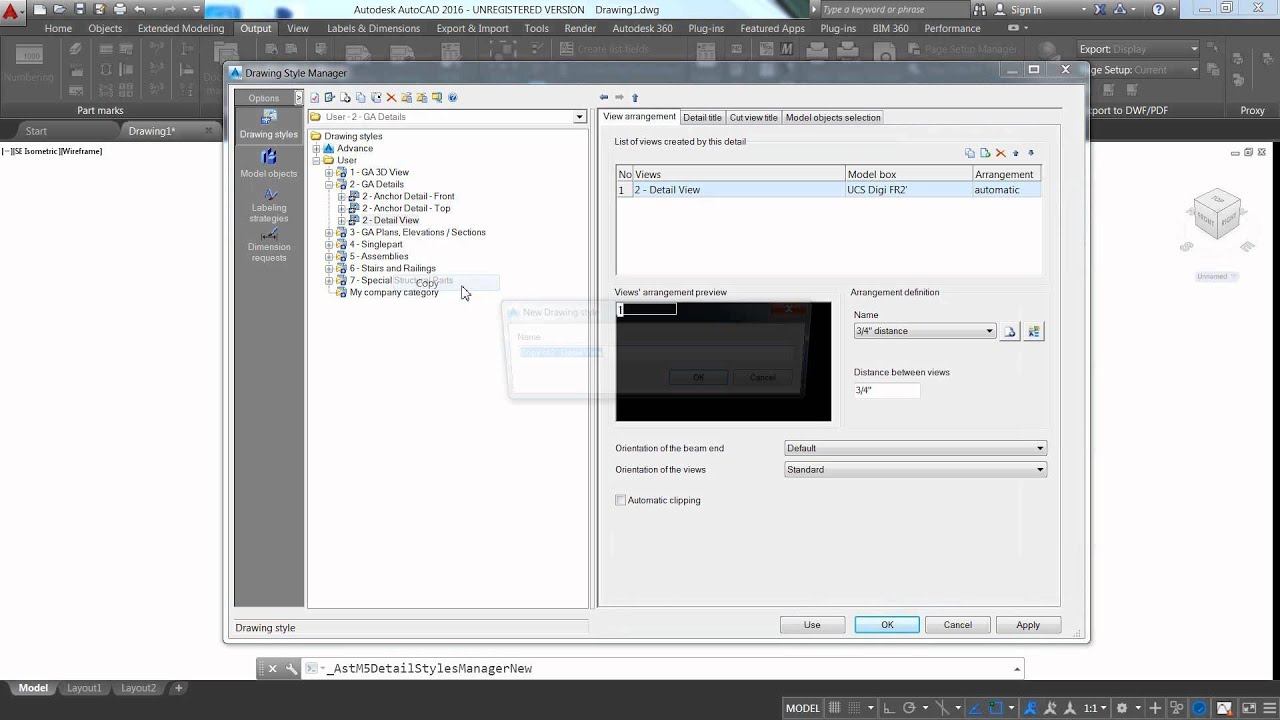This screenshot has width=1280, height=720.
Task: Open the 3/4" distance Name dropdown
Action: (990, 331)
